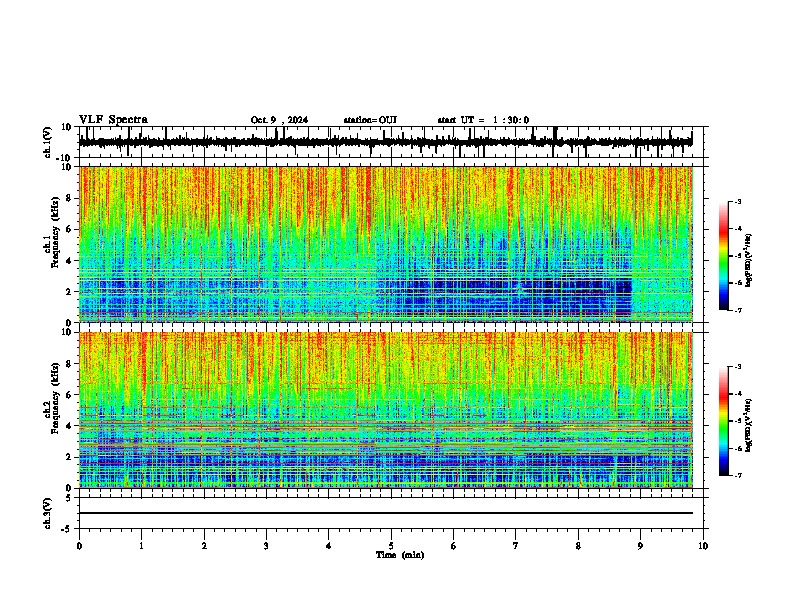Image resolution: width=792 pixels, height=612 pixels.
Task: Click the ch.1 spectrogram color scale bar
Action: pyautogui.click(x=724, y=256)
